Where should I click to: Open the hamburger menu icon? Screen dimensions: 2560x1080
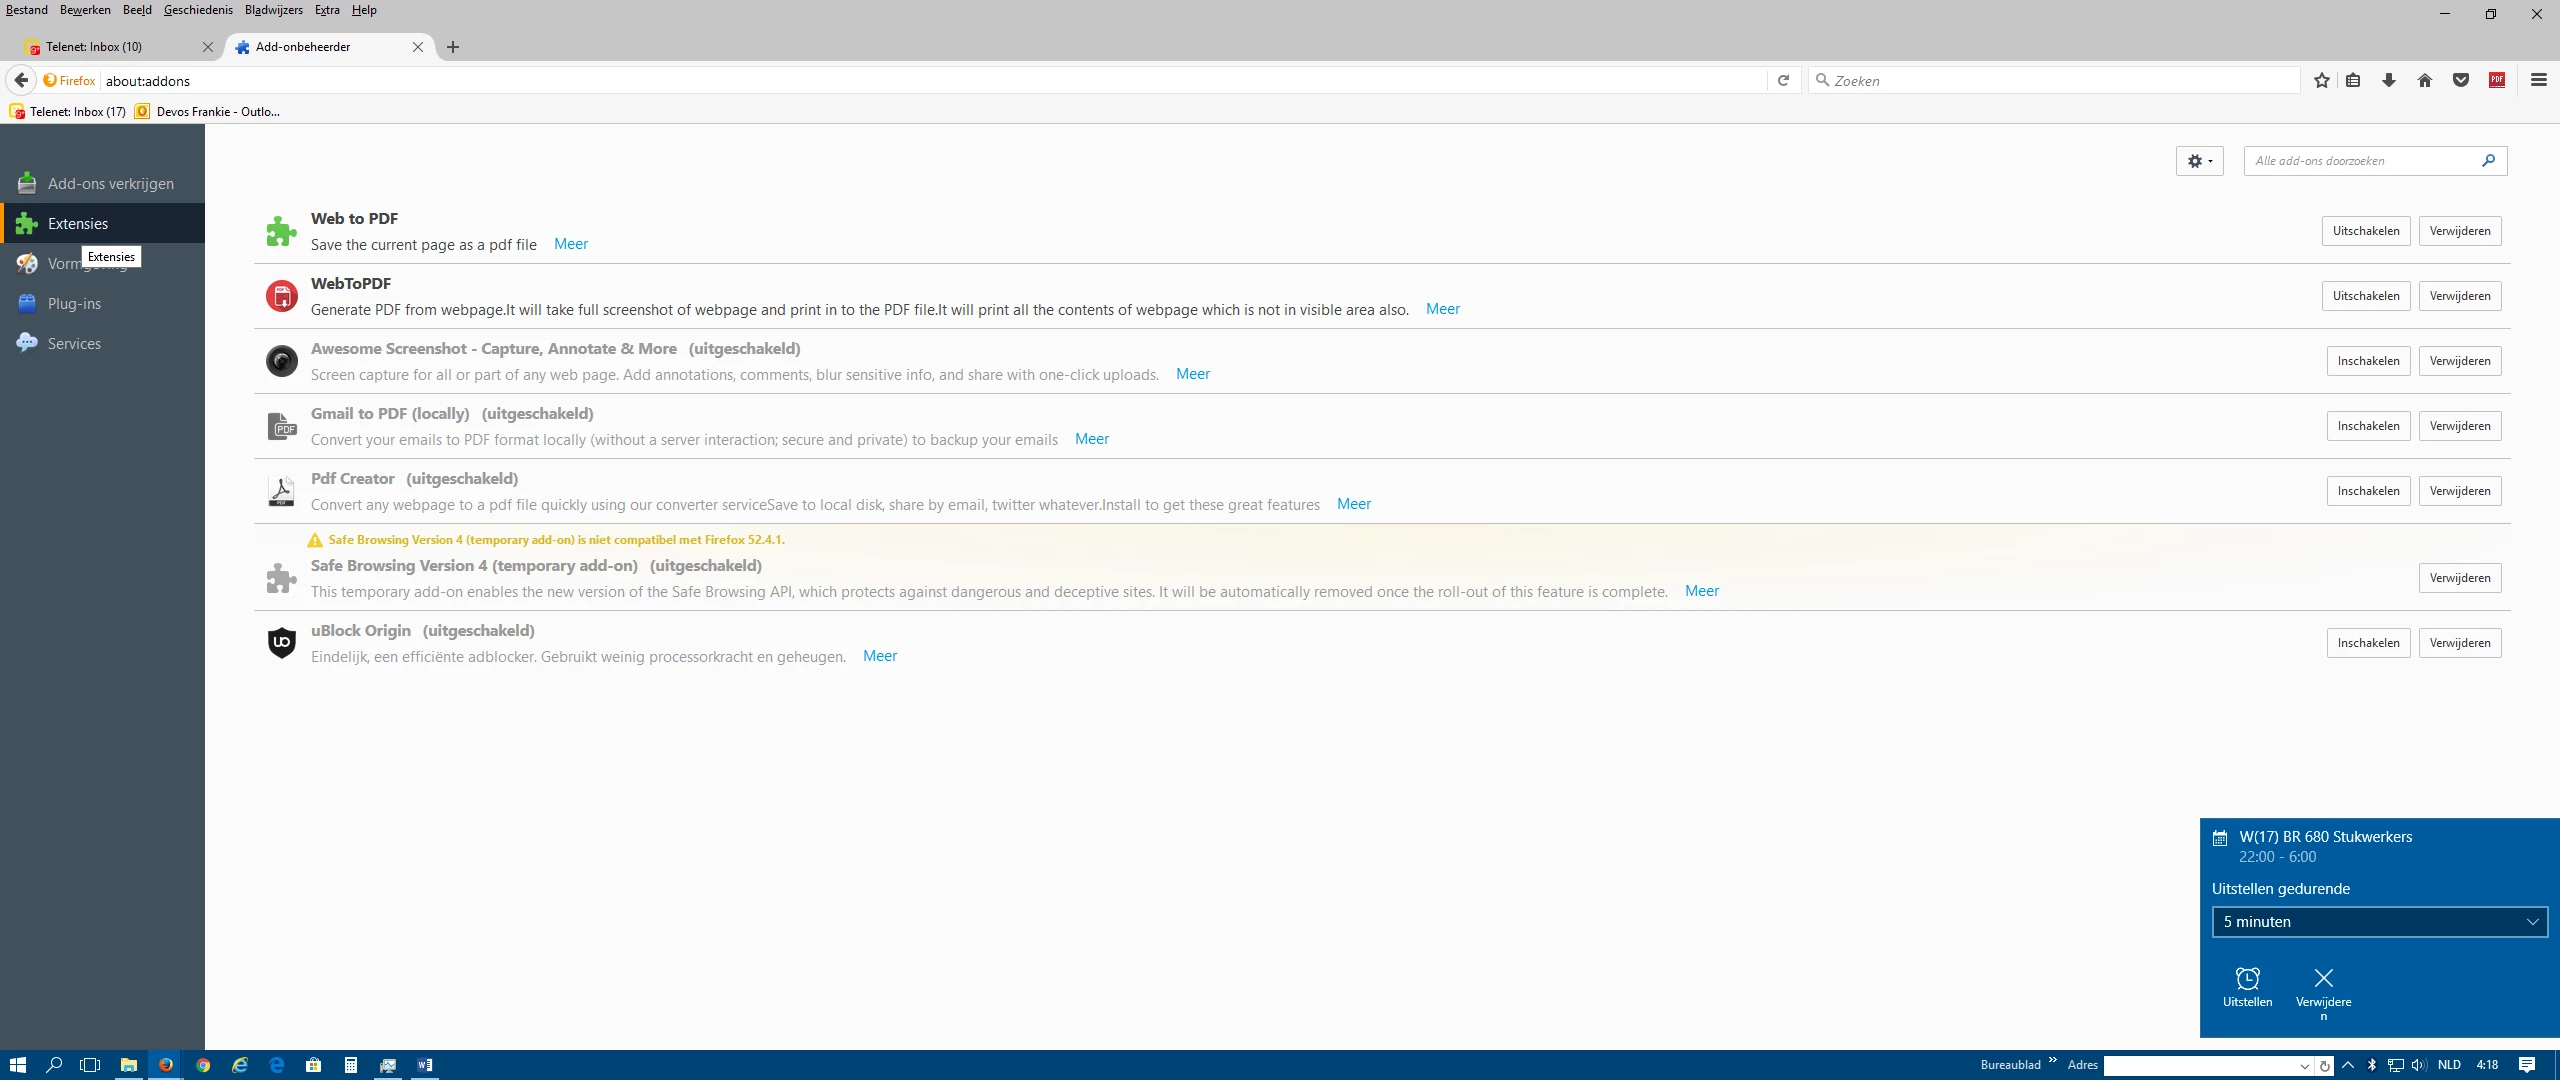pyautogui.click(x=2539, y=80)
